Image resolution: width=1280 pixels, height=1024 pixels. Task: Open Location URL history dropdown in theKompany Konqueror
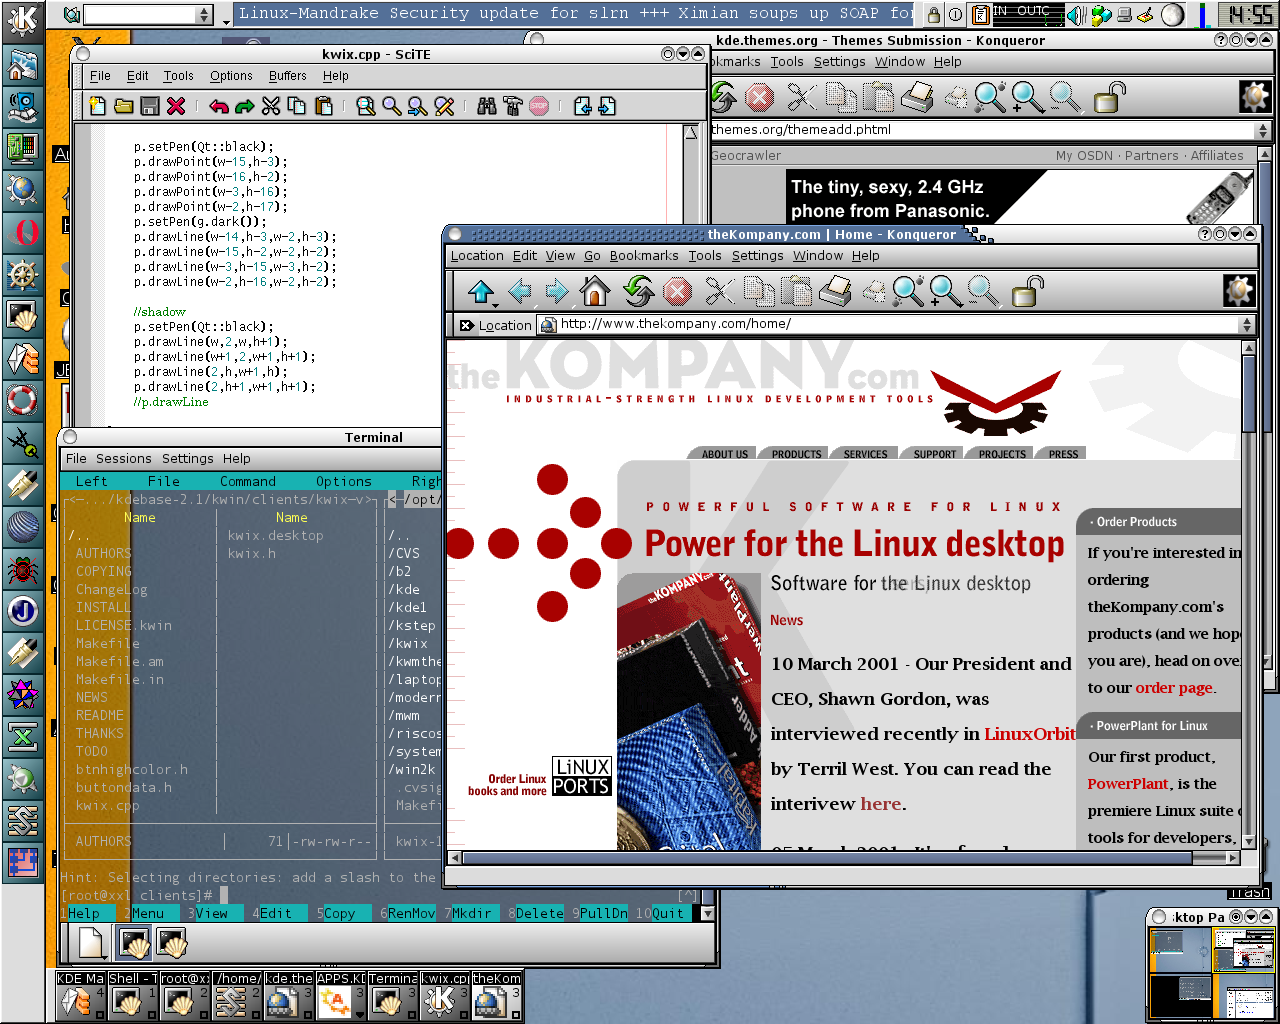[x=1246, y=325]
